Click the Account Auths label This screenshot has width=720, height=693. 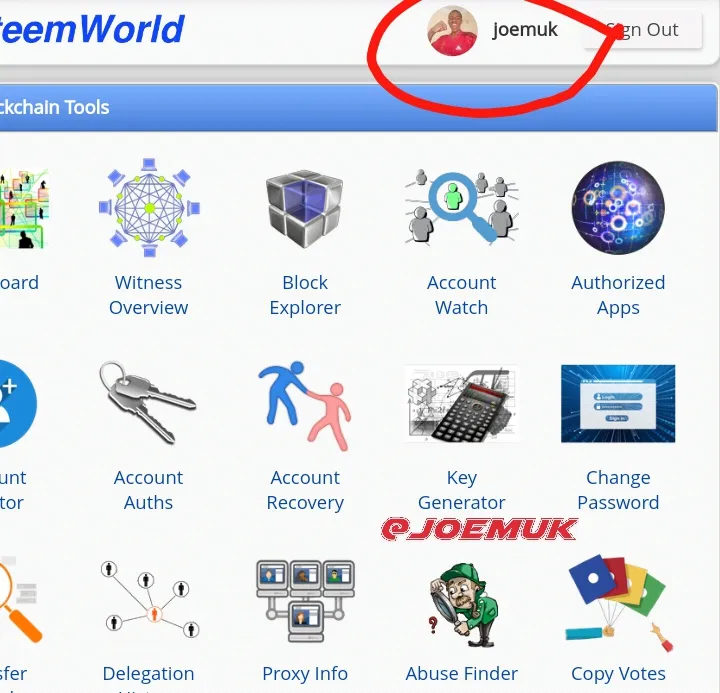coord(148,490)
